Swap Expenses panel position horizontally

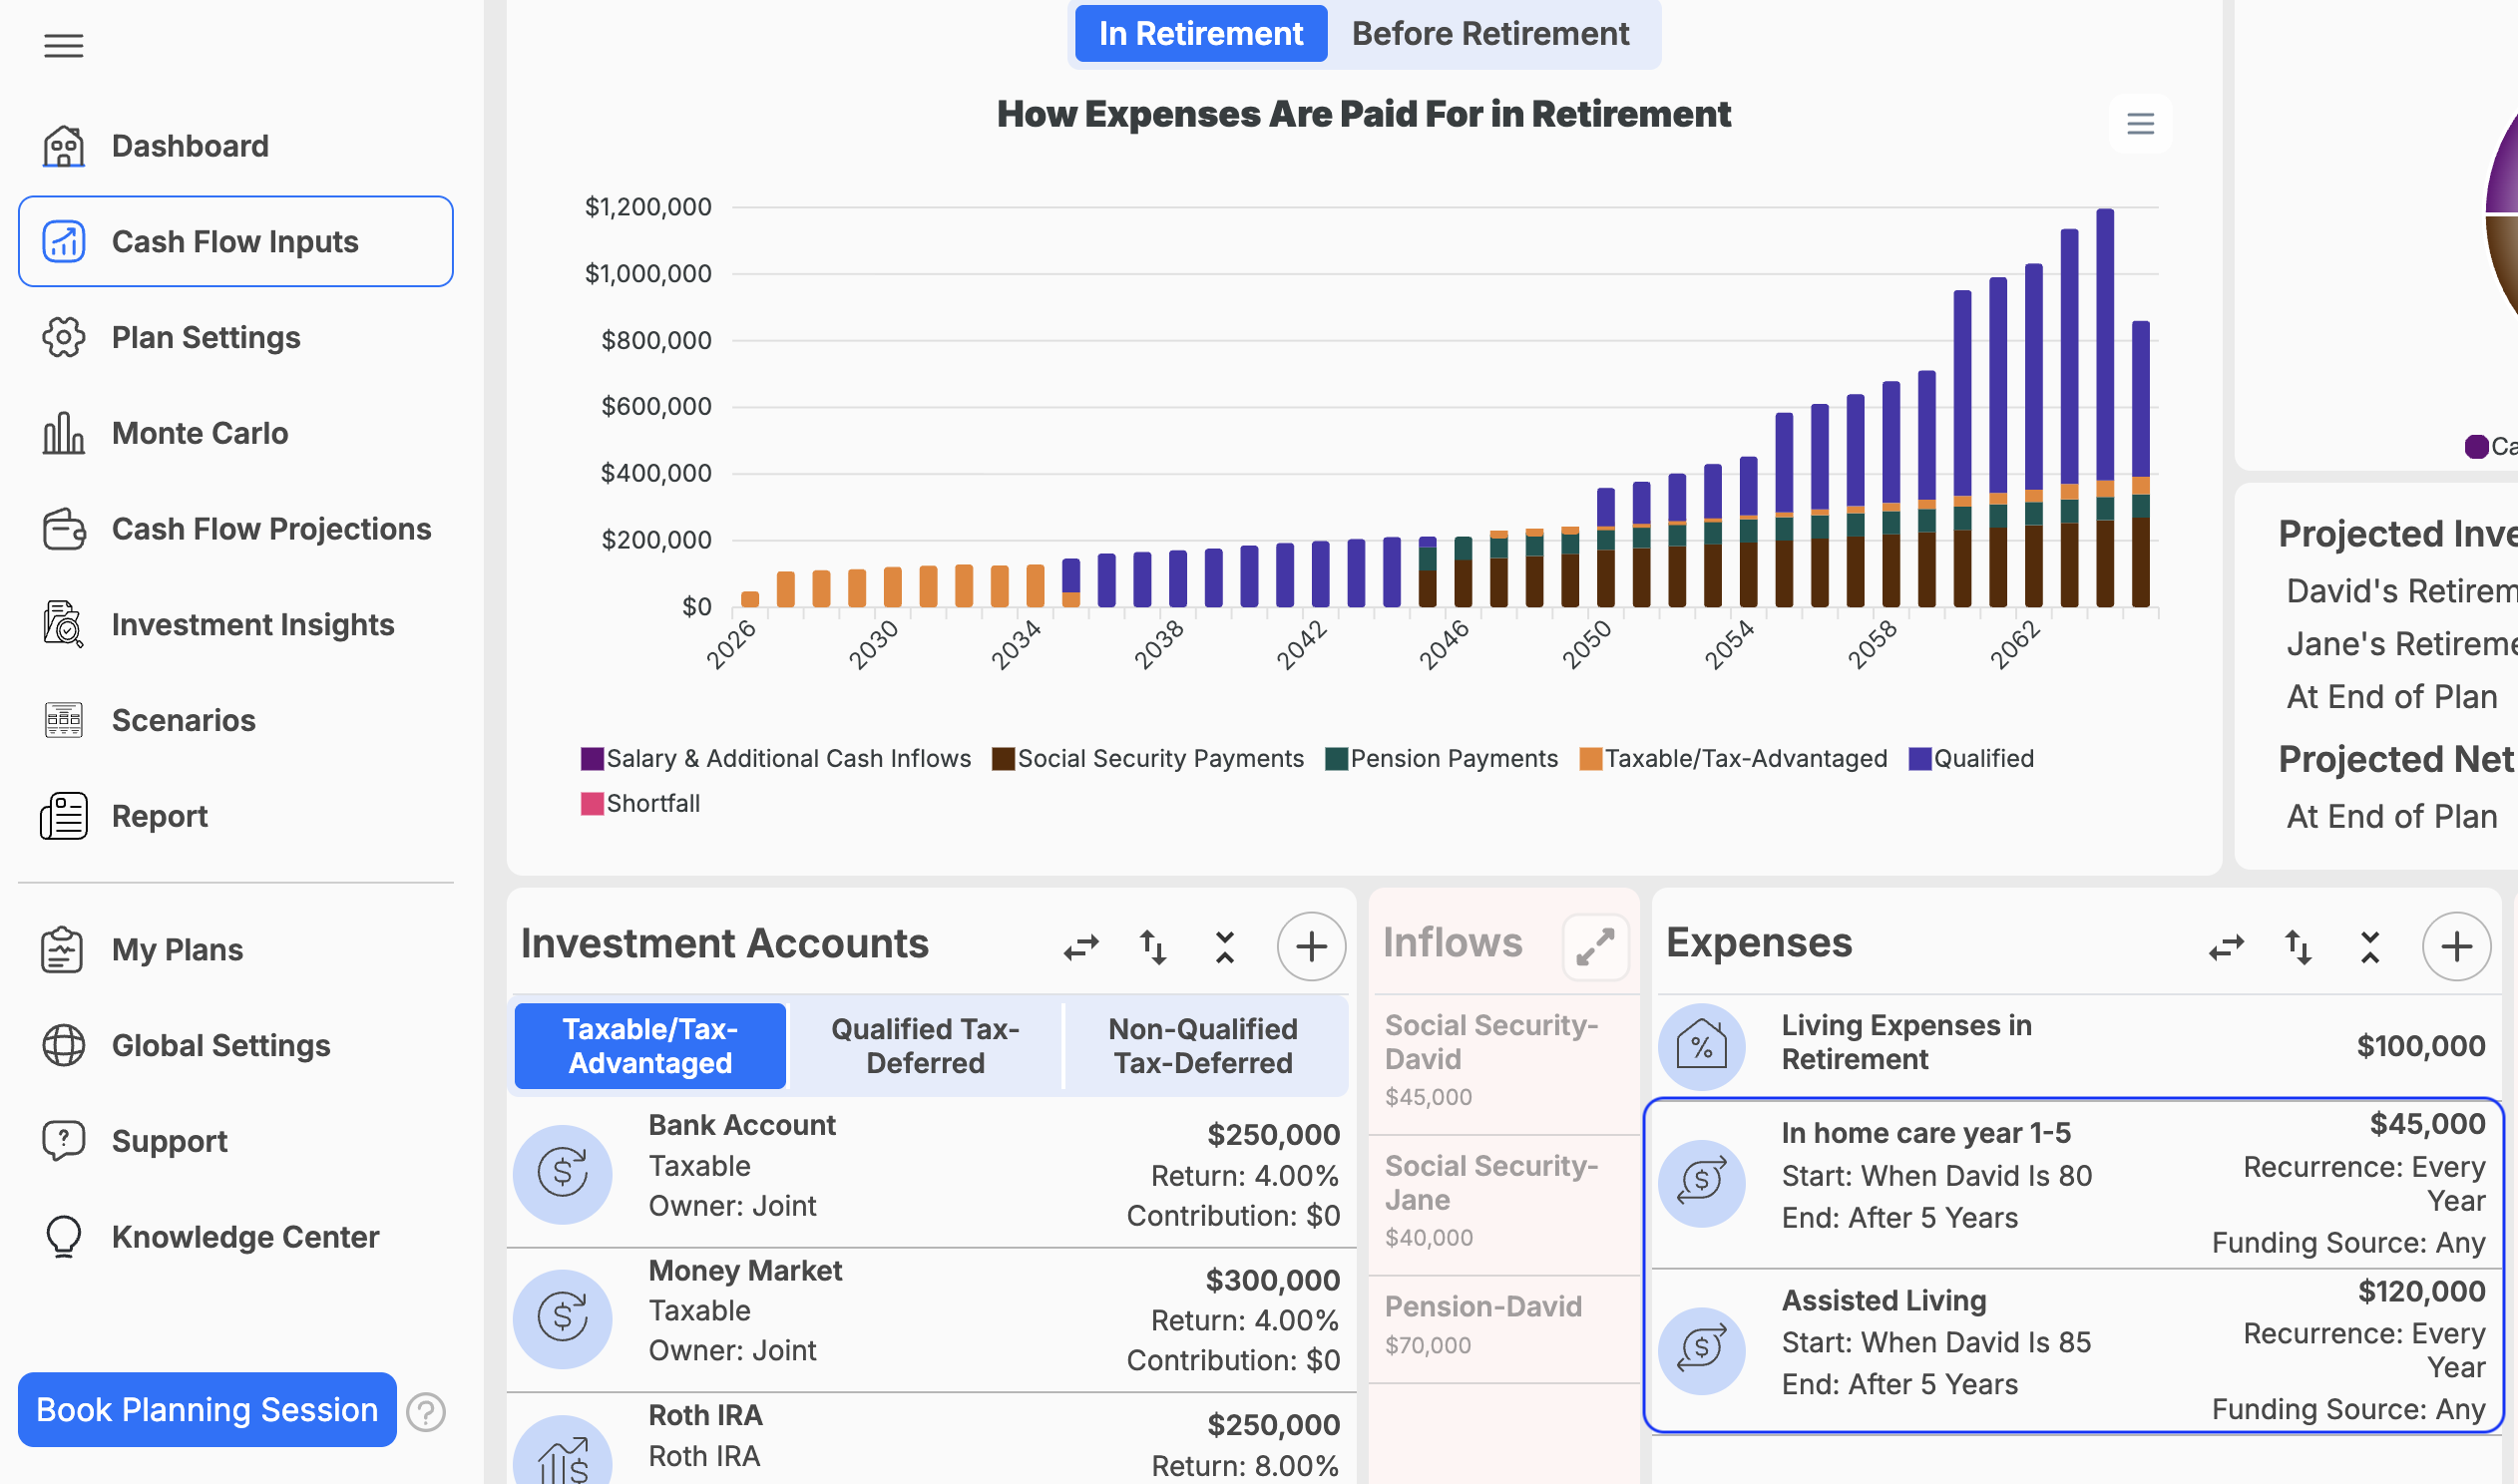point(2226,946)
